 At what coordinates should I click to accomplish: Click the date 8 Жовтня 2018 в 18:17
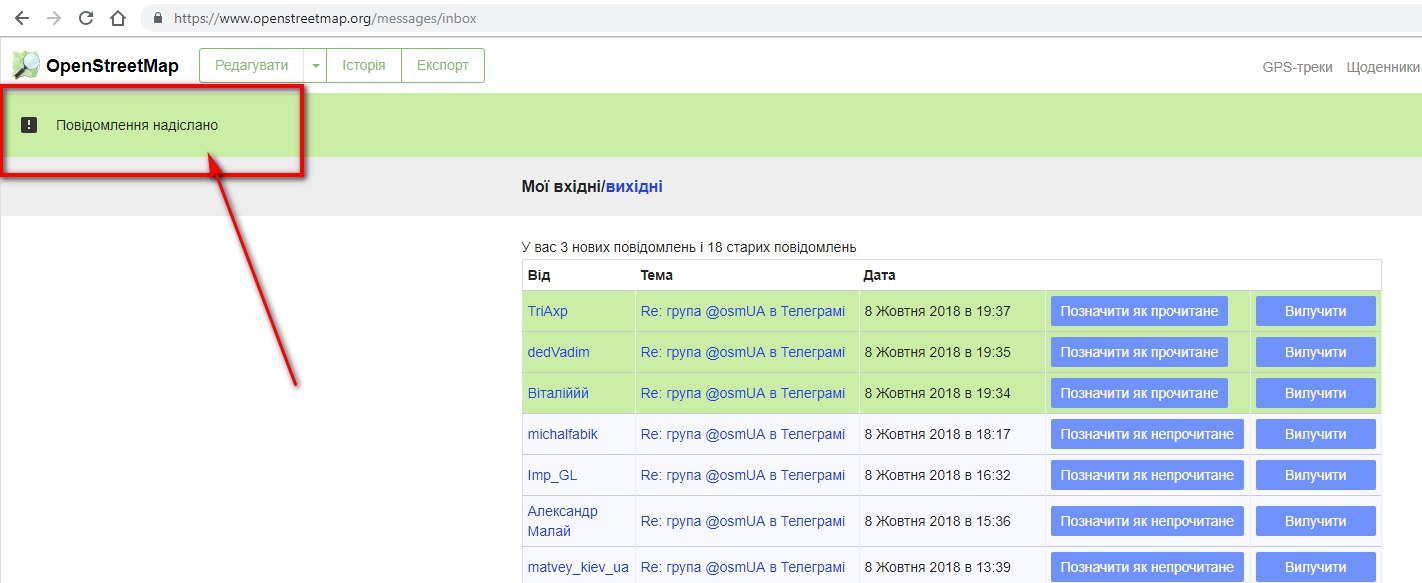coord(937,434)
